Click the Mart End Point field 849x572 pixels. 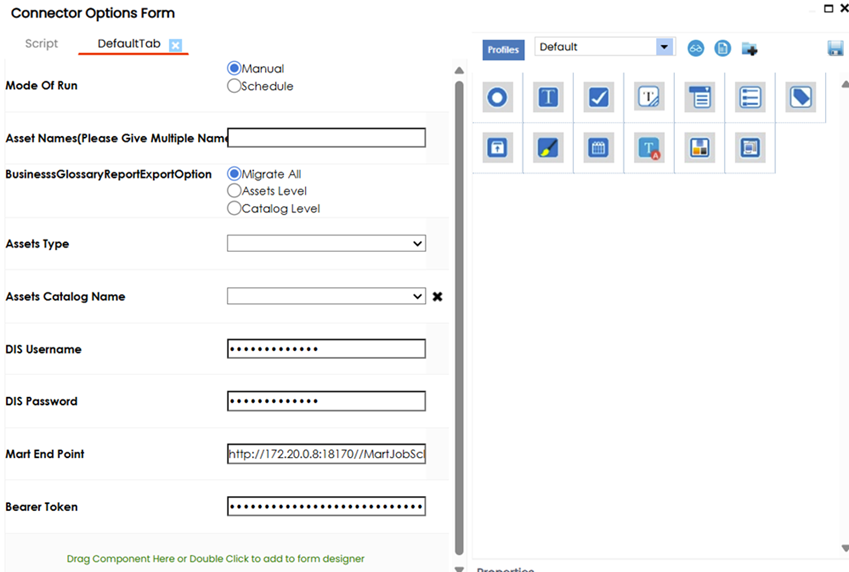pos(326,454)
